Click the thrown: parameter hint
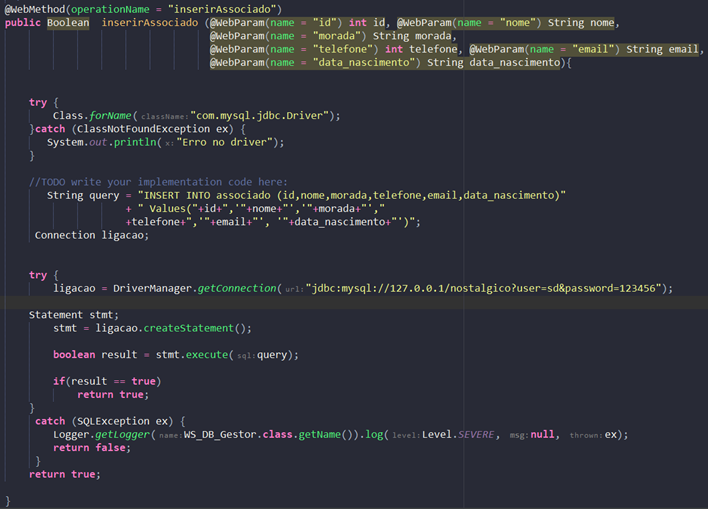This screenshot has width=708, height=509. click(x=586, y=435)
